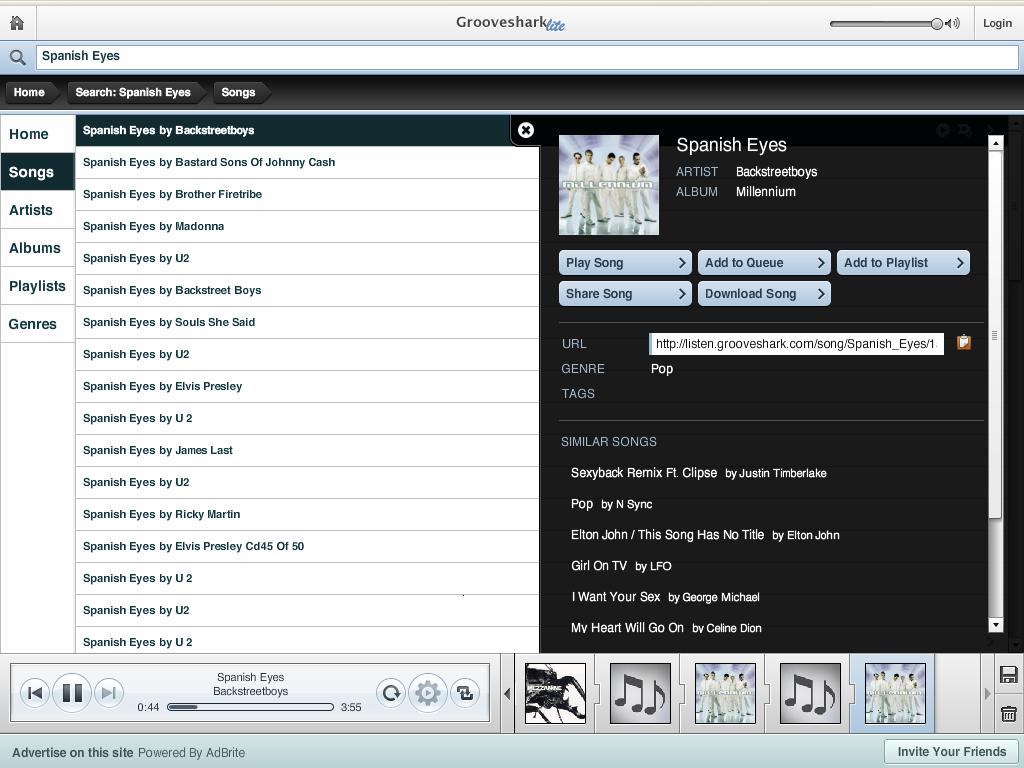Click Advertise on this site link
Viewport: 1024px width, 768px height.
pos(72,752)
